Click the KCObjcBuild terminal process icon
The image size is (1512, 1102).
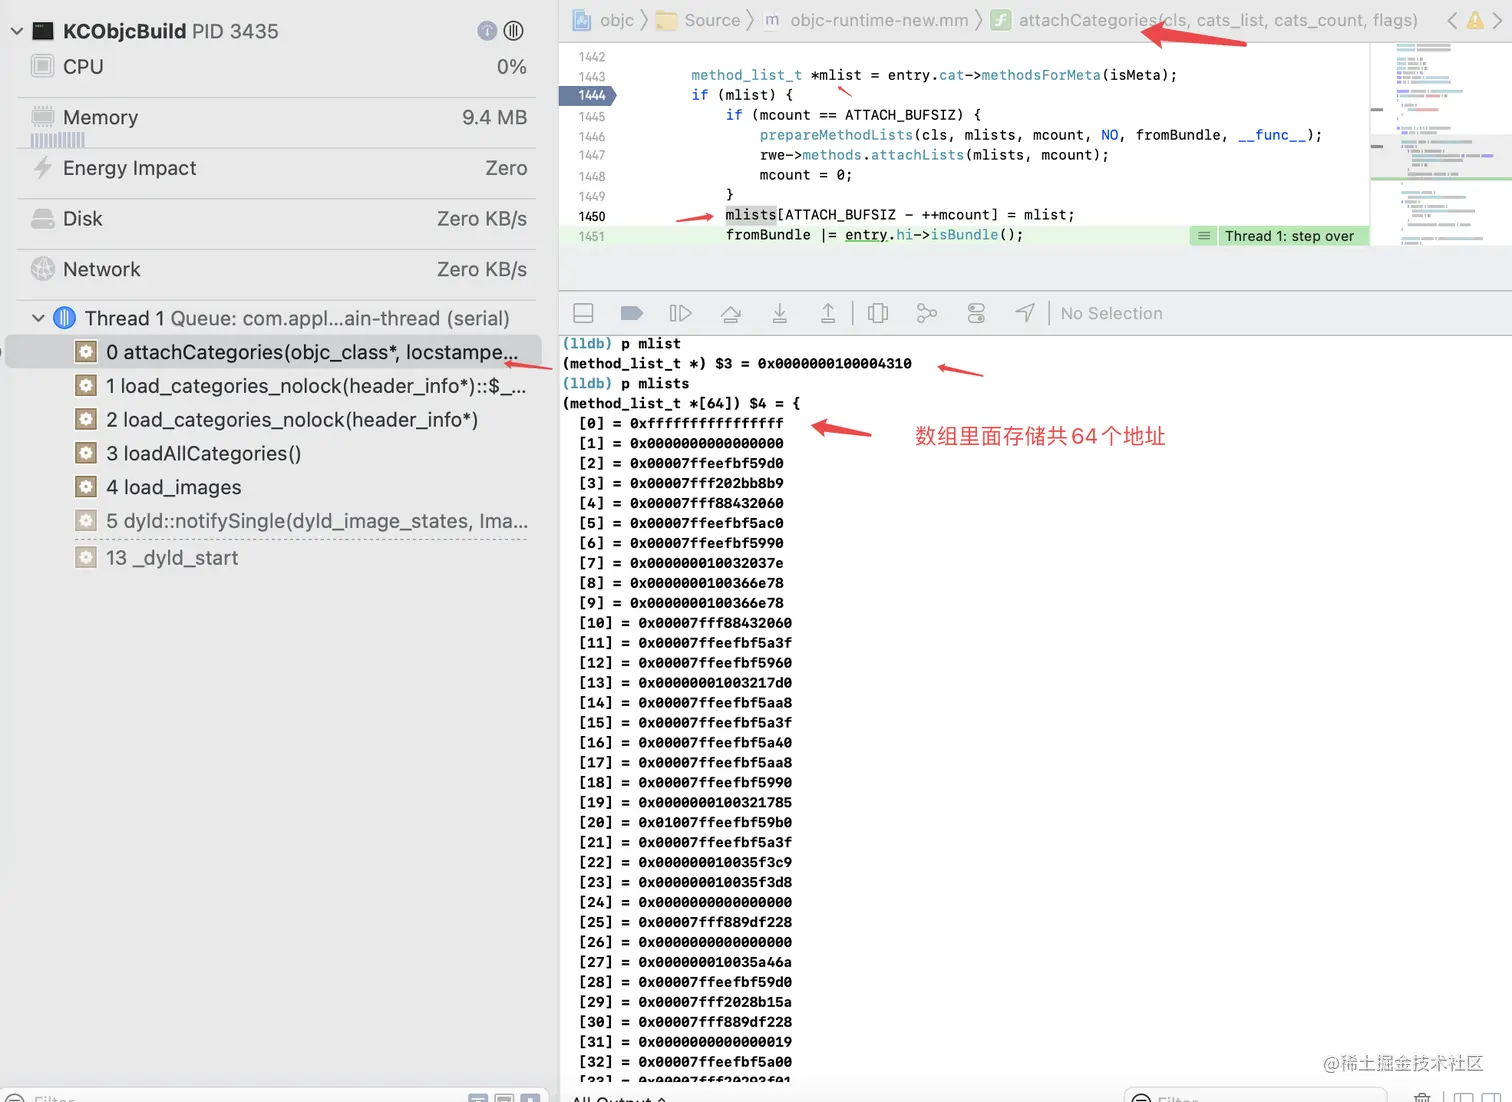(43, 31)
